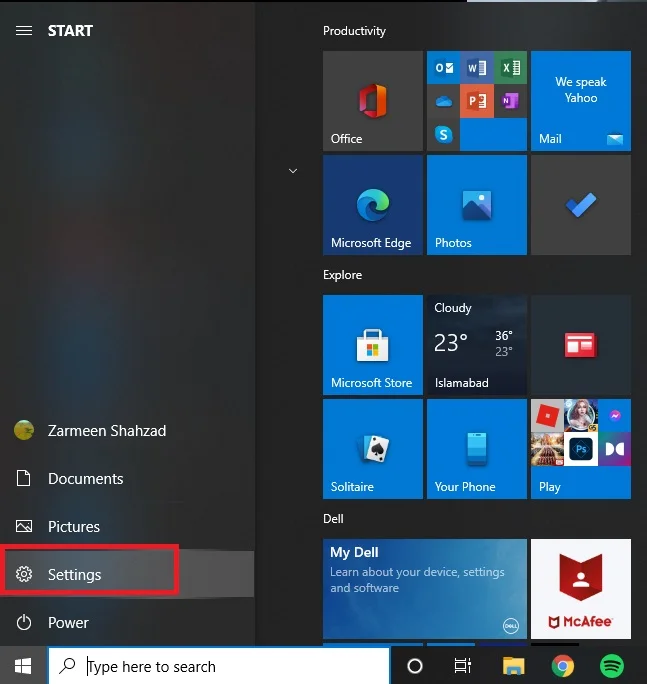The height and width of the screenshot is (684, 647).
Task: Open Roblox in the Play folder
Action: tap(548, 415)
